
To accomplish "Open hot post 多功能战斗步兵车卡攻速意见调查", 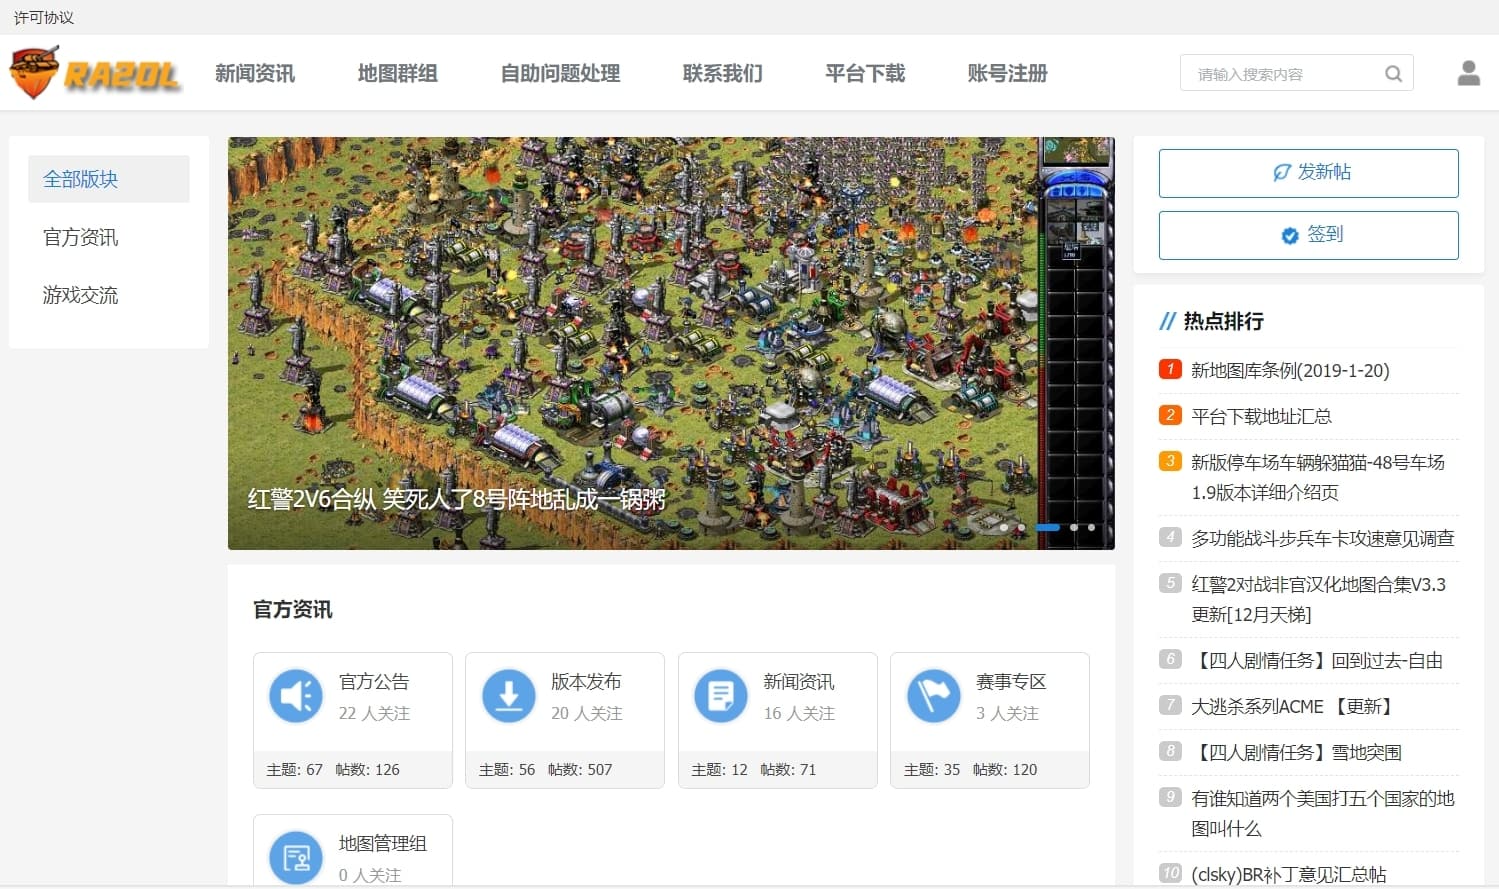I will pyautogui.click(x=1322, y=539).
